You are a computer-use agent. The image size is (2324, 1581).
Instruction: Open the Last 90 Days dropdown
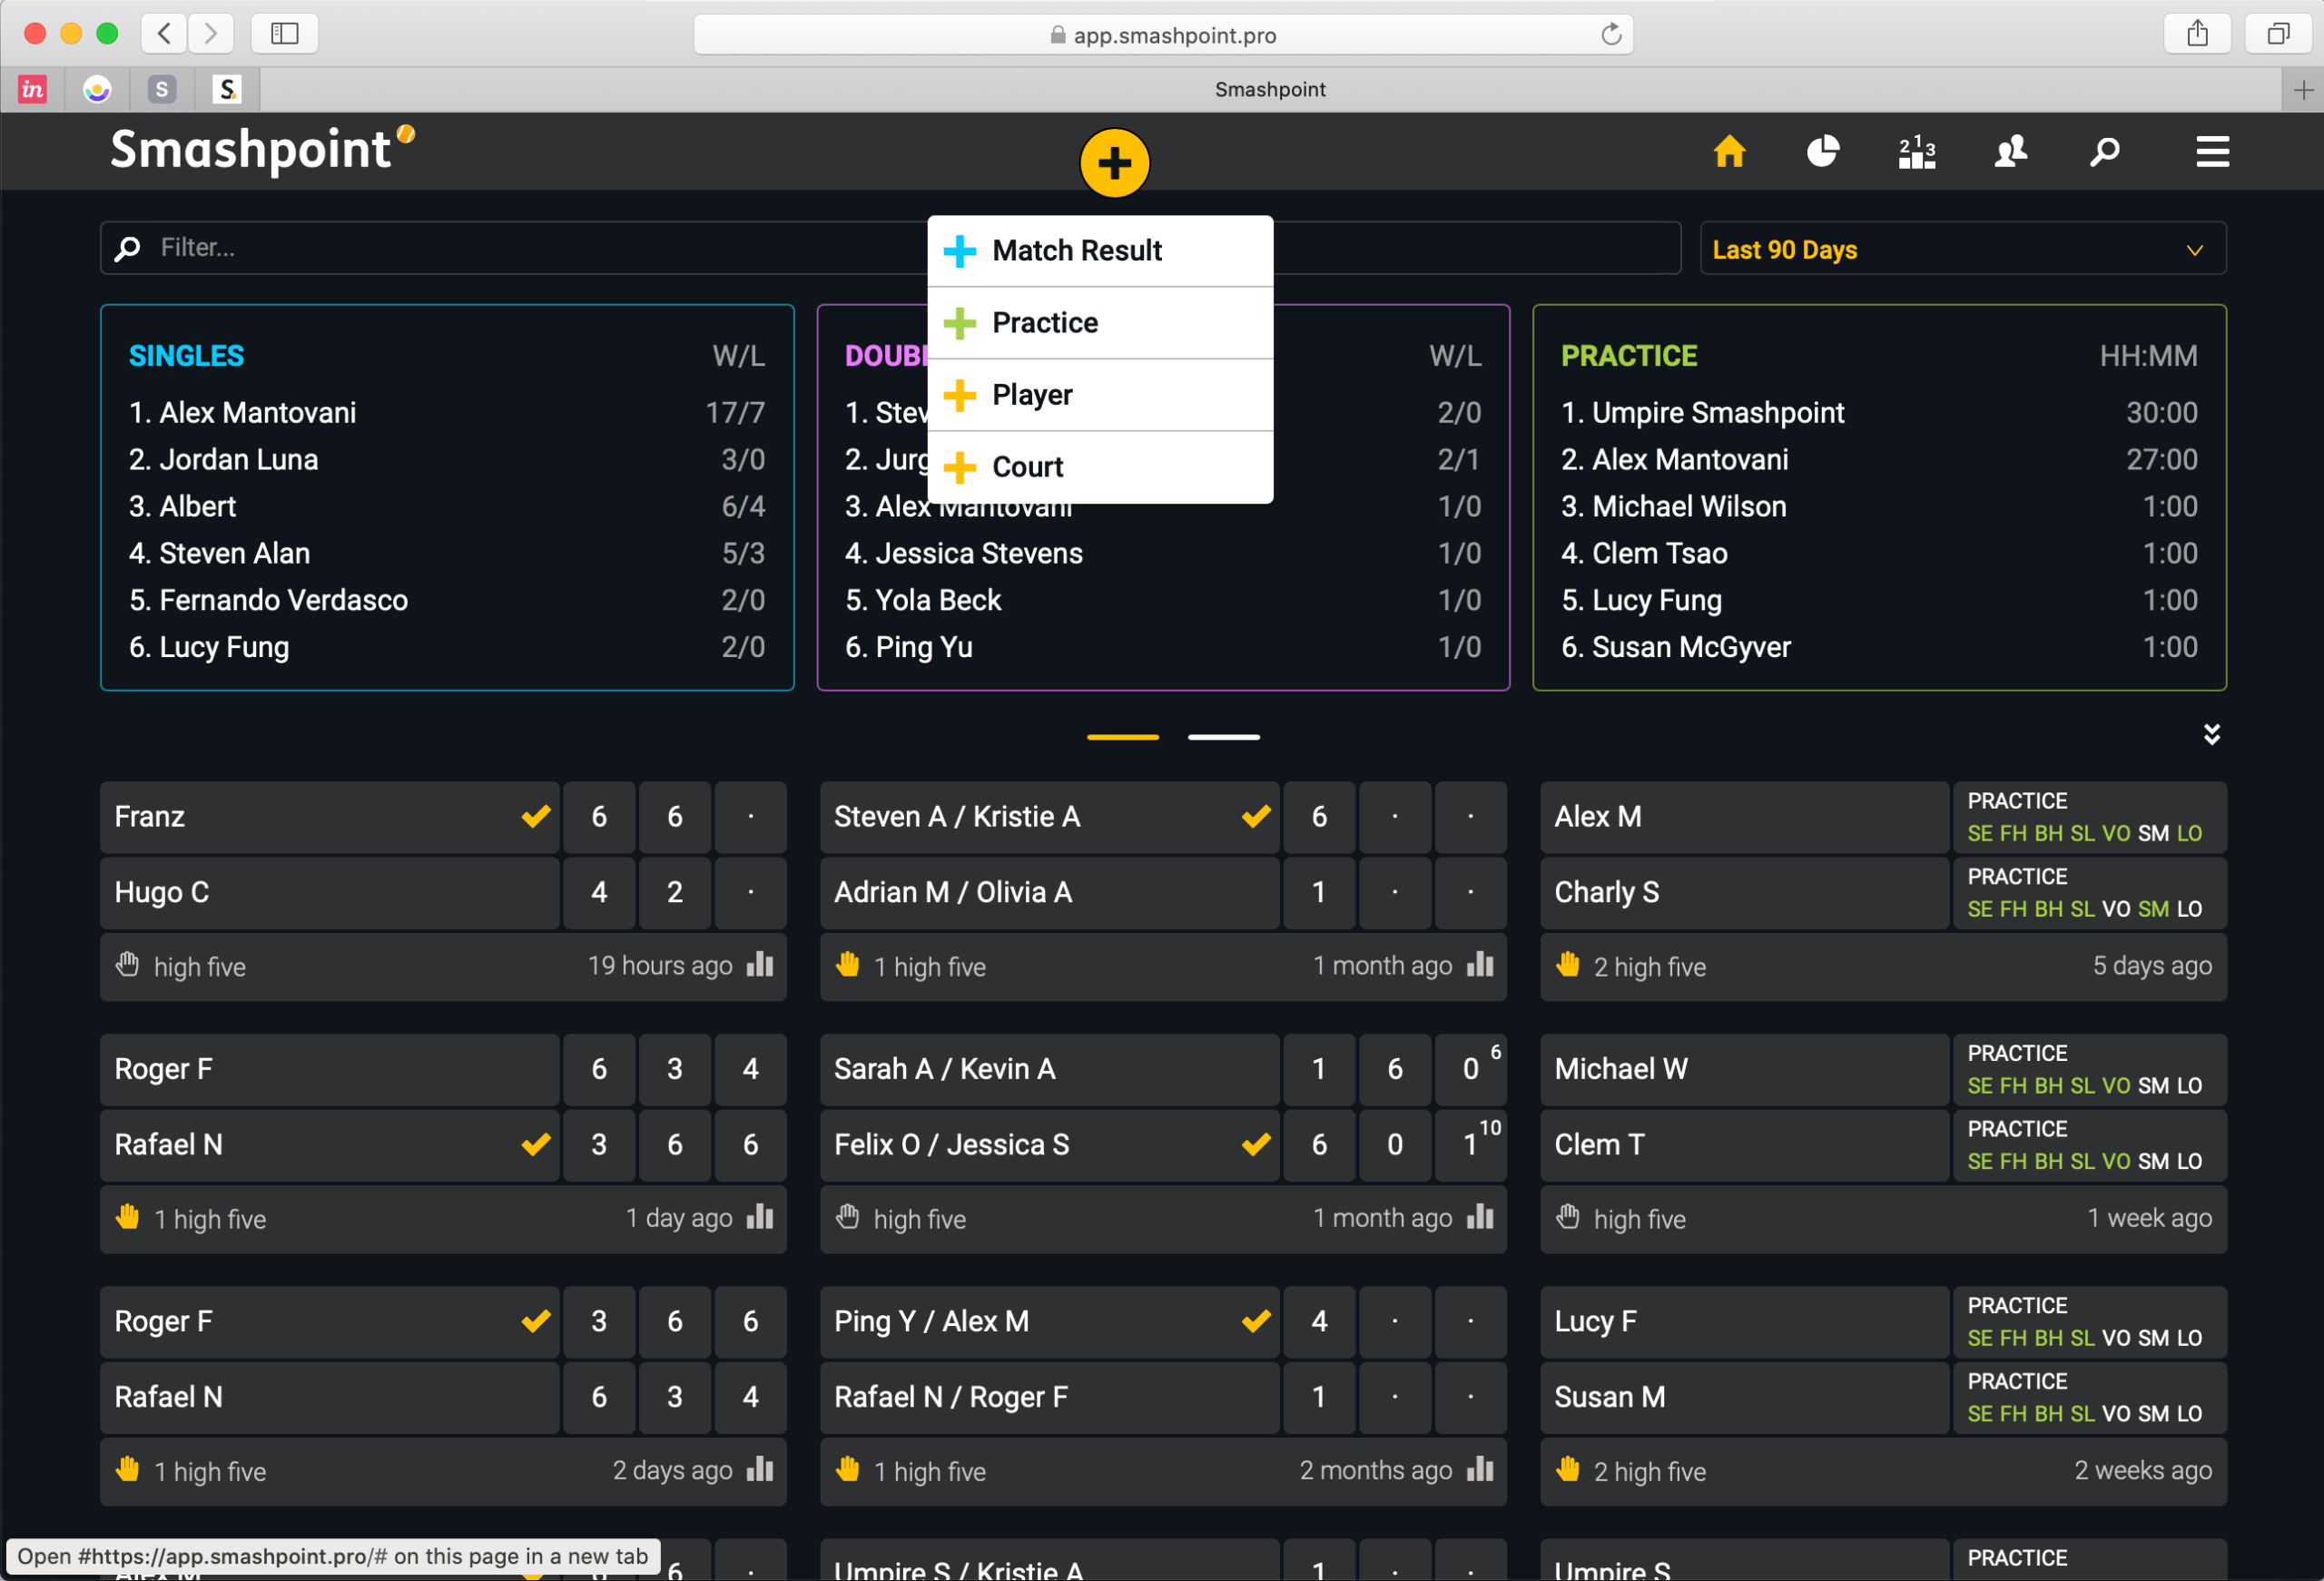coord(1962,249)
